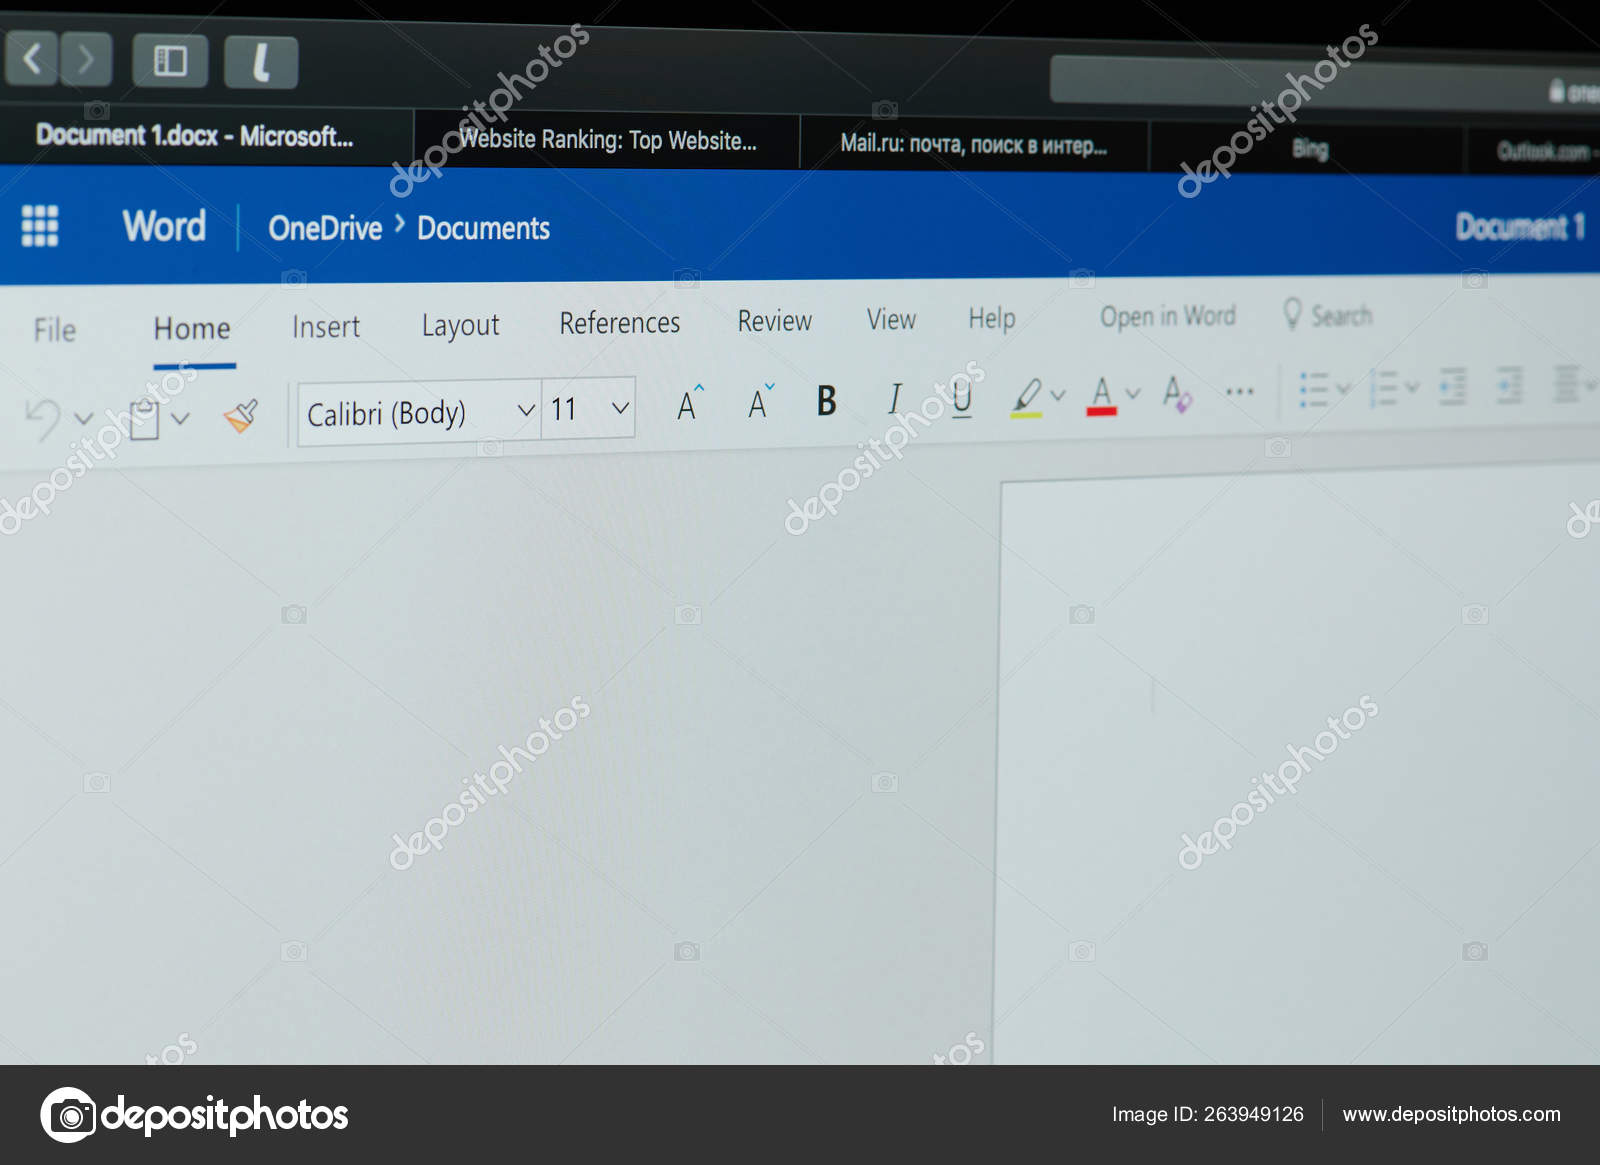Open the Review tab

point(775,321)
